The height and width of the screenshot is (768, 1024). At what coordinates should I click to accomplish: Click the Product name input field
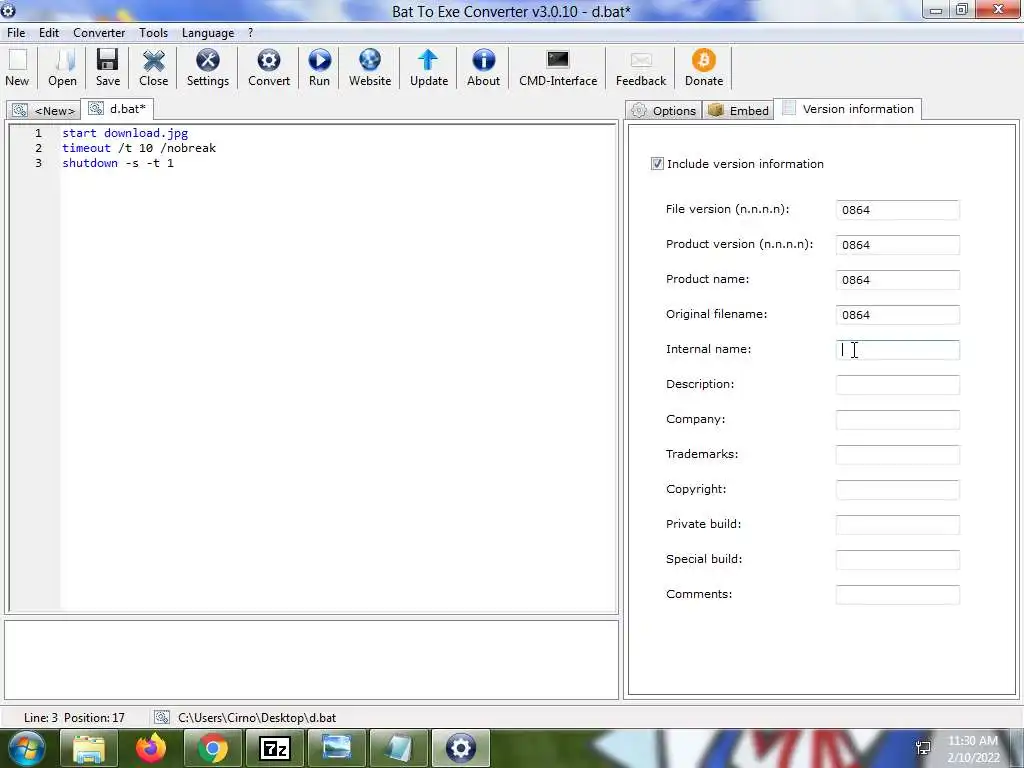[897, 280]
